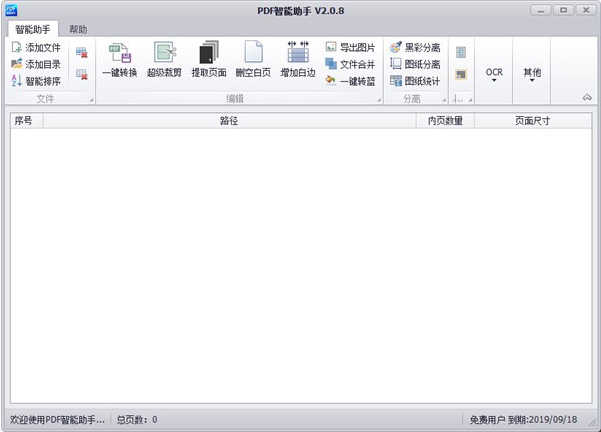Click the 页面尺寸 column header
The width and height of the screenshot is (601, 432).
pyautogui.click(x=533, y=121)
